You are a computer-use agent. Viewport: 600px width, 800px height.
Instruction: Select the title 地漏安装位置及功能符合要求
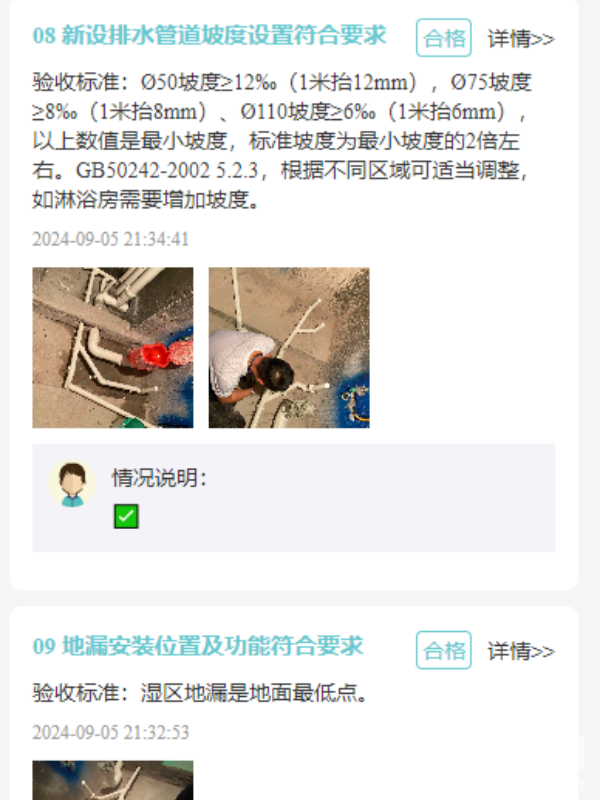point(213,646)
